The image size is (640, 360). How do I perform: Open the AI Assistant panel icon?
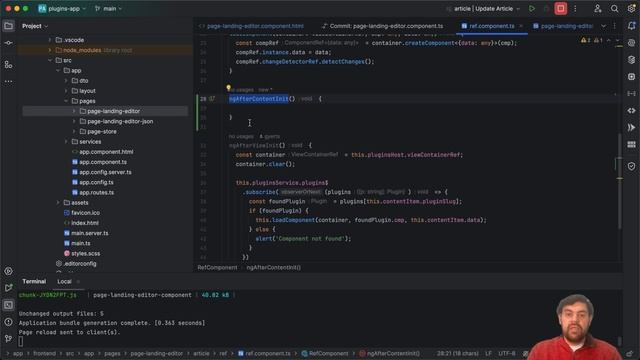click(x=631, y=43)
